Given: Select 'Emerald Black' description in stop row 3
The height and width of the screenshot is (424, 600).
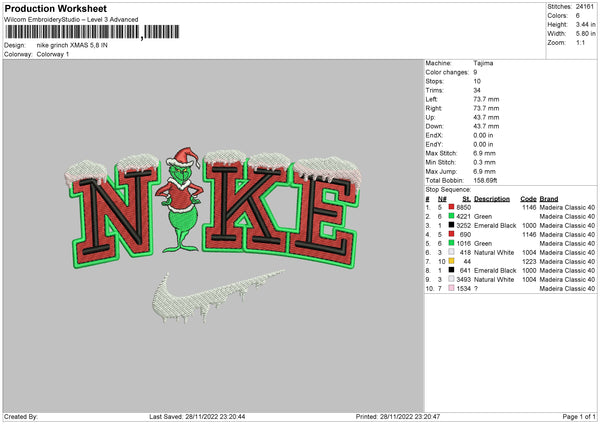Looking at the screenshot, I should click(x=495, y=225).
